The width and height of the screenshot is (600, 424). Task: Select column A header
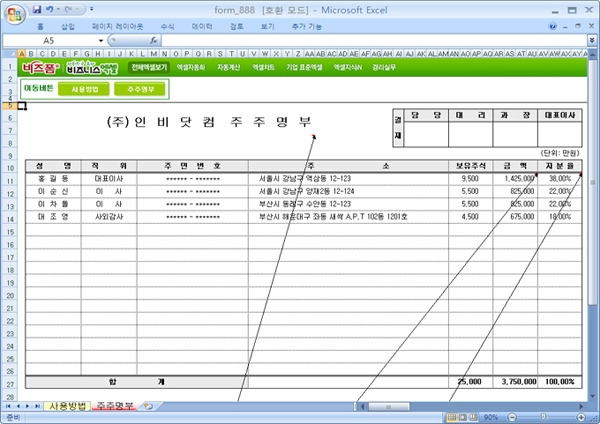[x=22, y=54]
